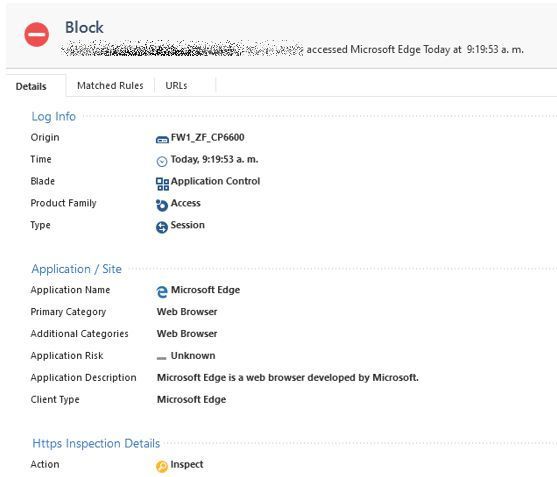Click the Log Info section header

coord(54,116)
